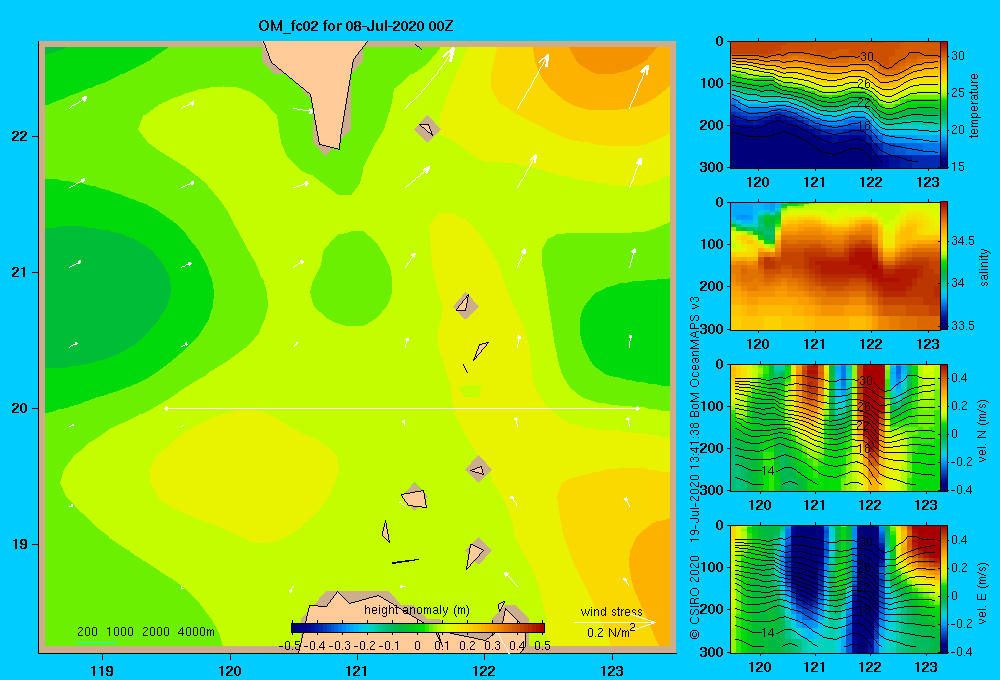Click the 'salinity' colorbar axis label

coord(984,267)
